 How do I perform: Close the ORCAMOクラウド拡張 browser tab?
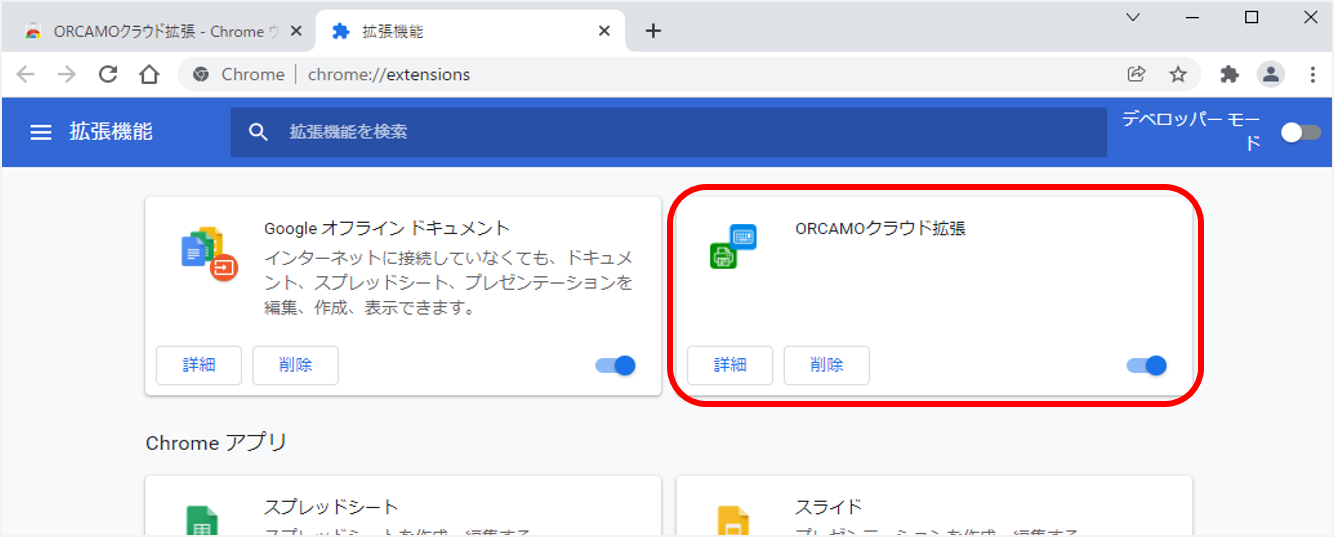pyautogui.click(x=295, y=31)
